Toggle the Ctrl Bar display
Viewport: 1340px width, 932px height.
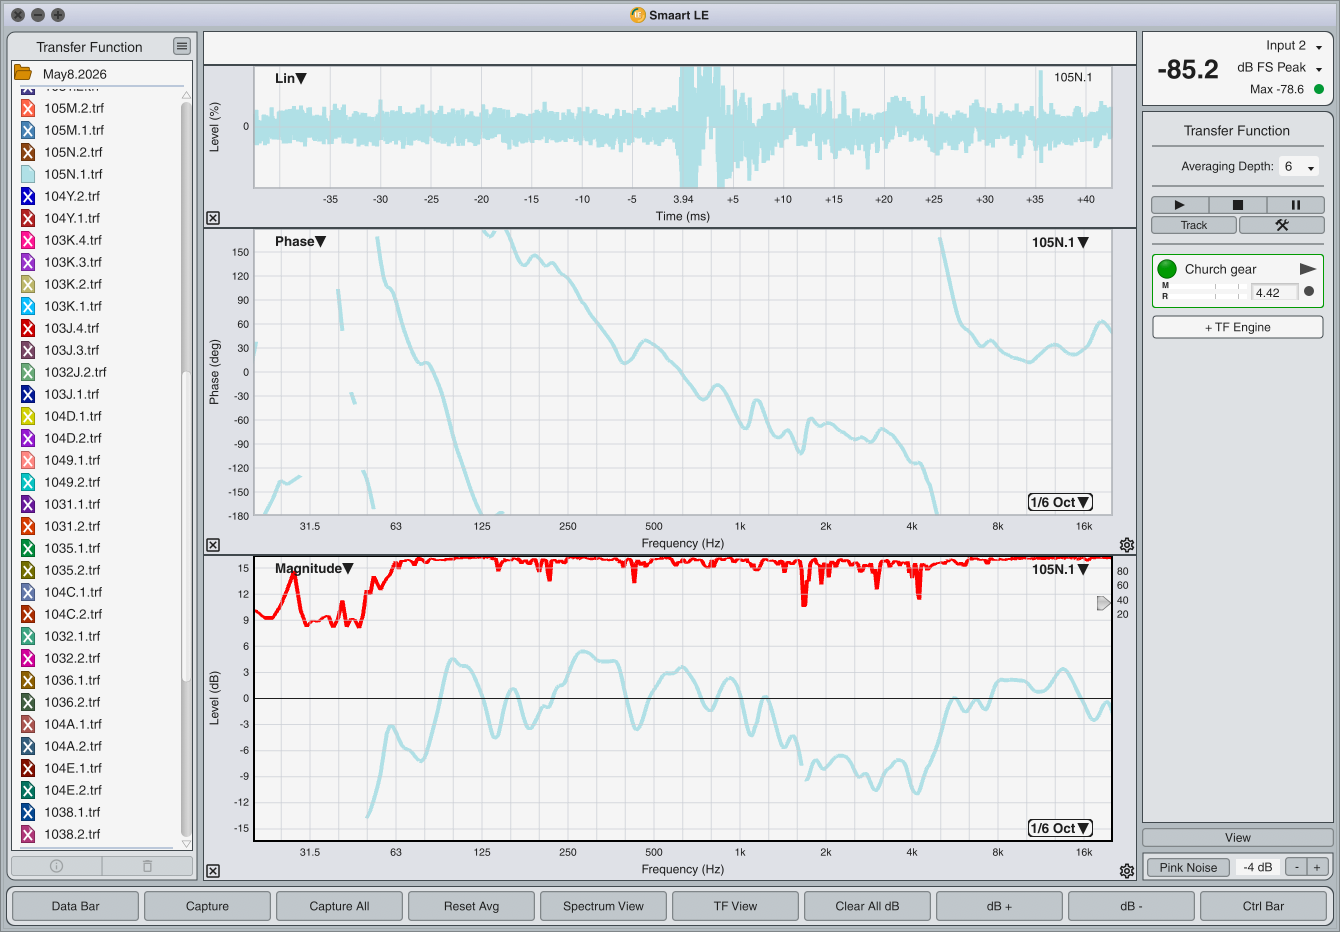(1263, 906)
